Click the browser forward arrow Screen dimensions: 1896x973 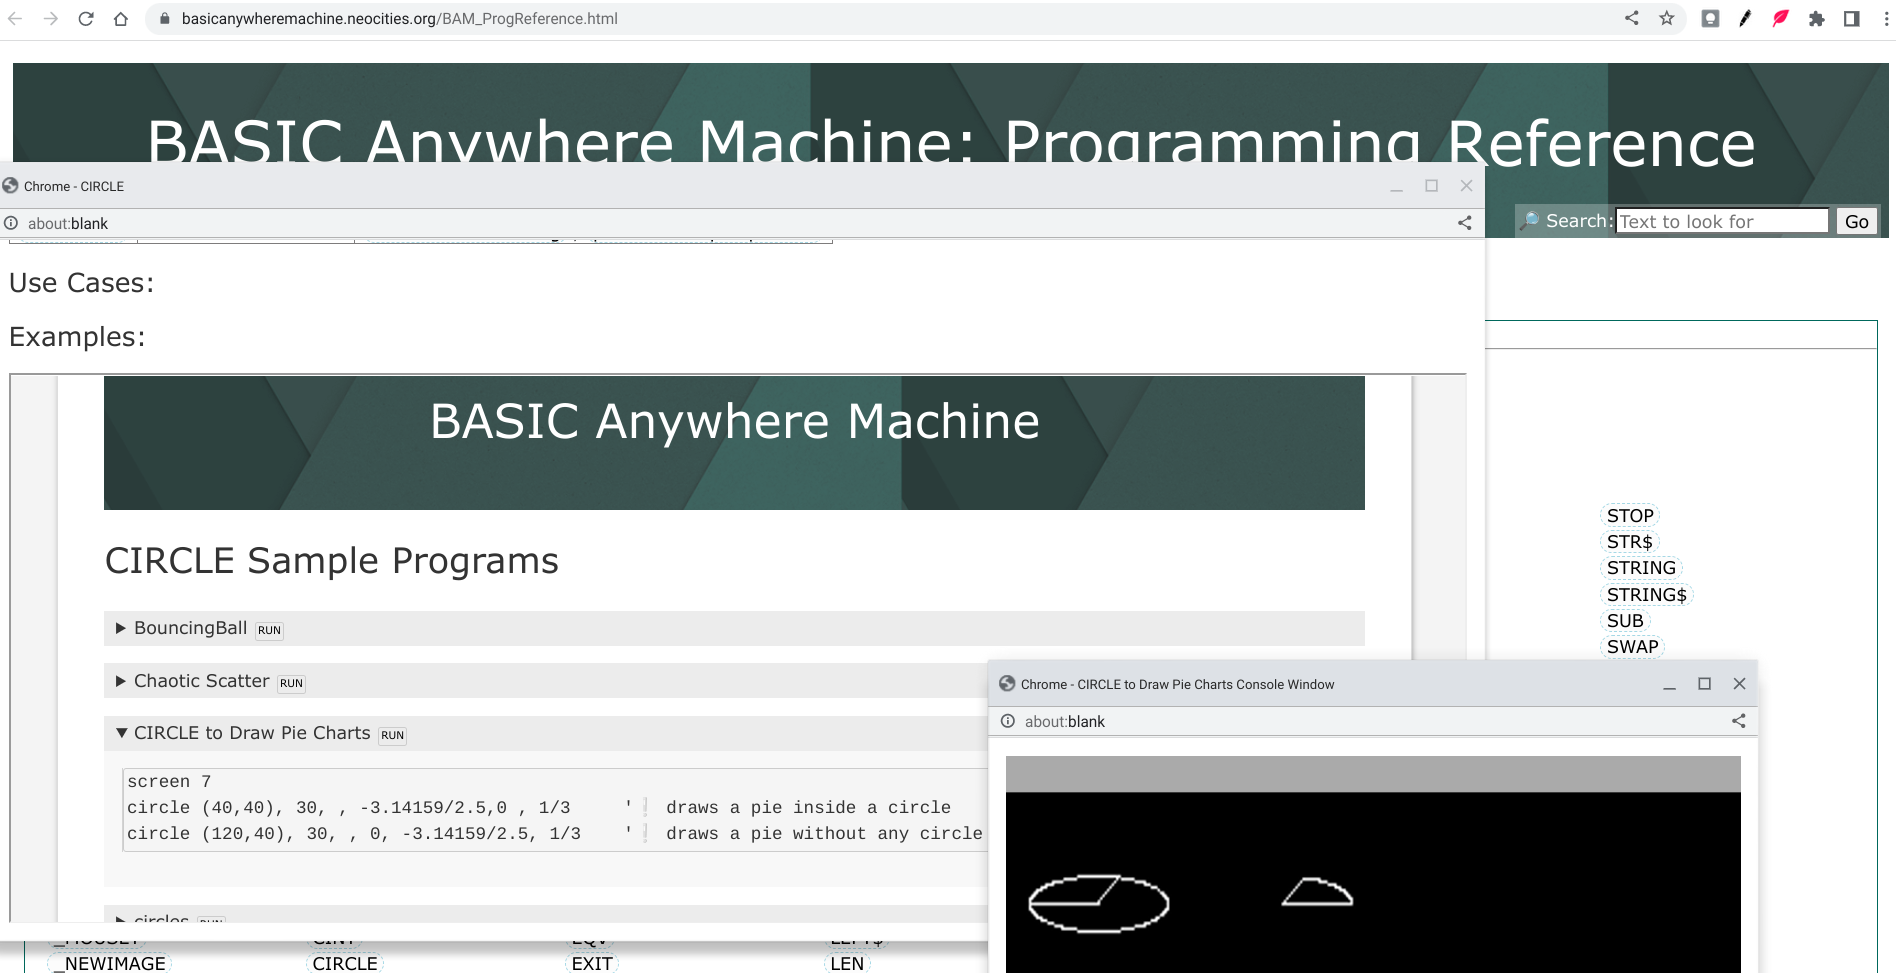(x=50, y=19)
